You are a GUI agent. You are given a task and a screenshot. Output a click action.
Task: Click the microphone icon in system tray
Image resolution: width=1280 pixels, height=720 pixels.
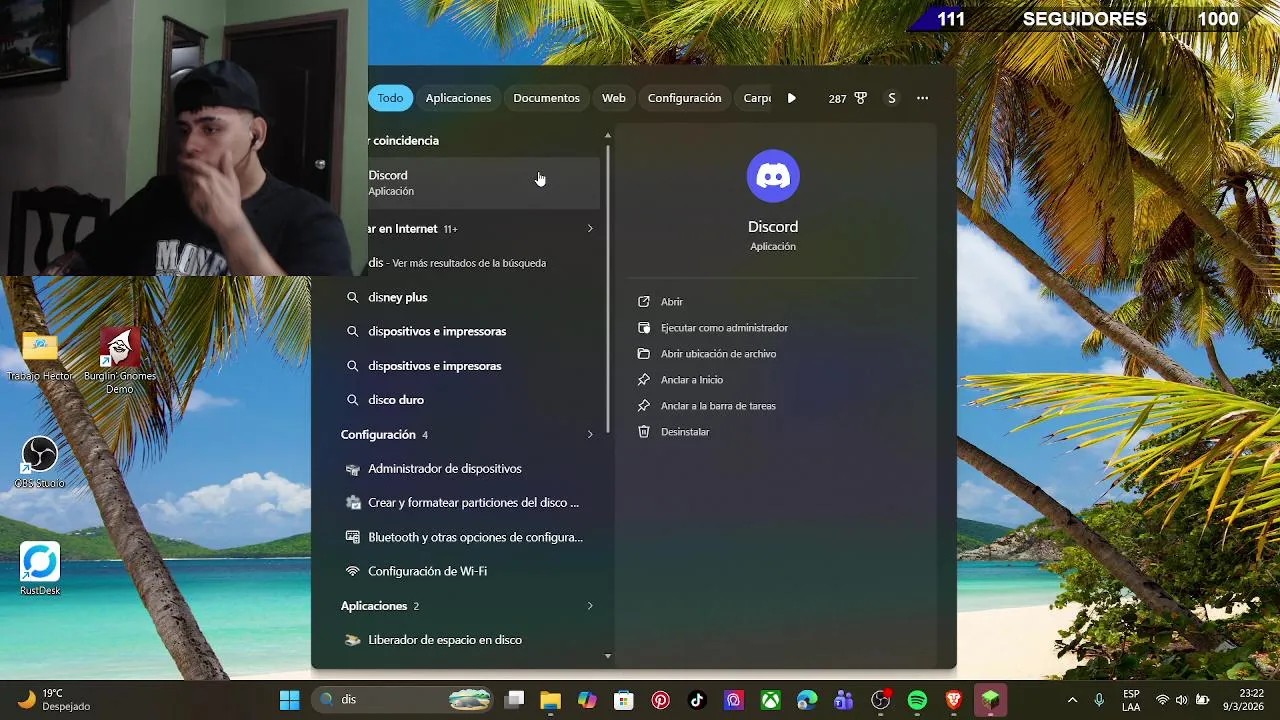point(1099,700)
